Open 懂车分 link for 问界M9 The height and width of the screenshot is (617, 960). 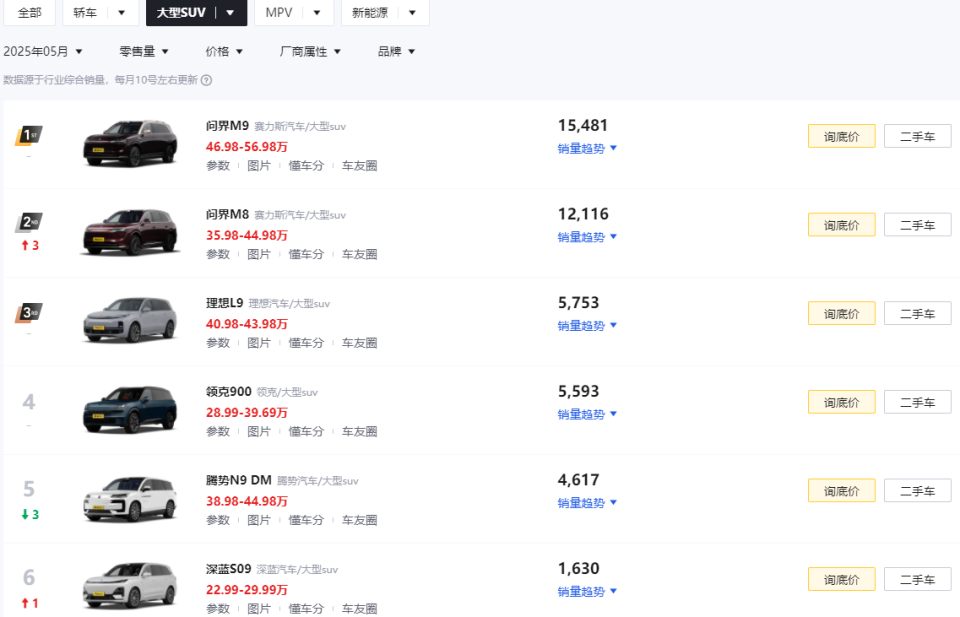[306, 166]
